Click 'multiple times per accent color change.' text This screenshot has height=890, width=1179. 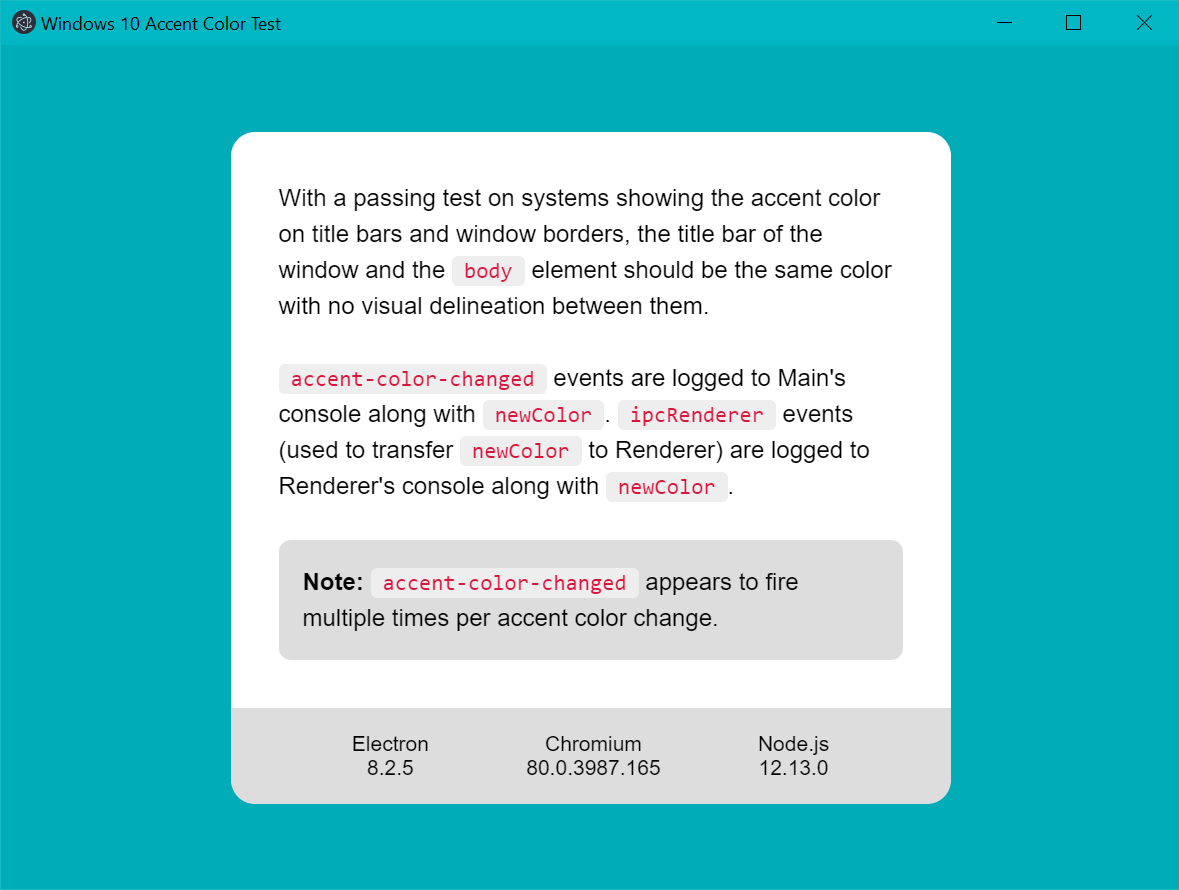pos(511,619)
